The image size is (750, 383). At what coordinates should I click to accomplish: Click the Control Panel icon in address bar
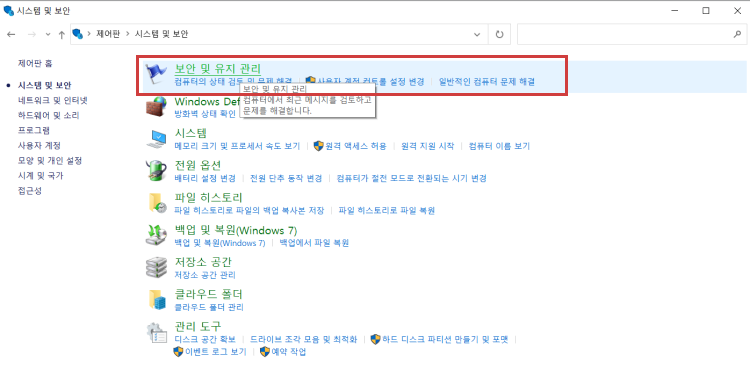click(77, 34)
